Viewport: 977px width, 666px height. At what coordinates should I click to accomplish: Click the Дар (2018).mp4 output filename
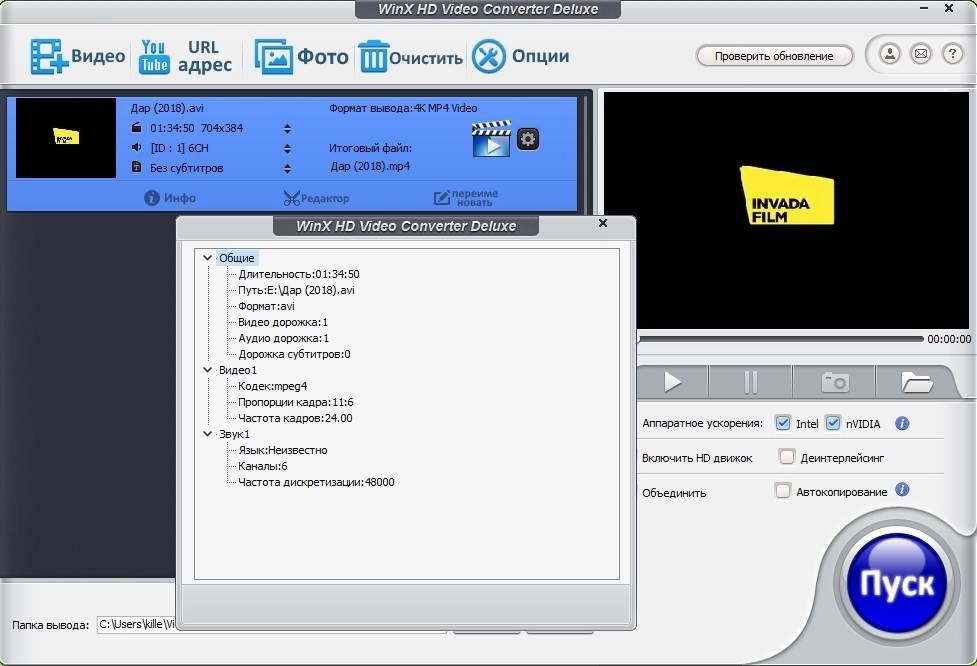370,166
